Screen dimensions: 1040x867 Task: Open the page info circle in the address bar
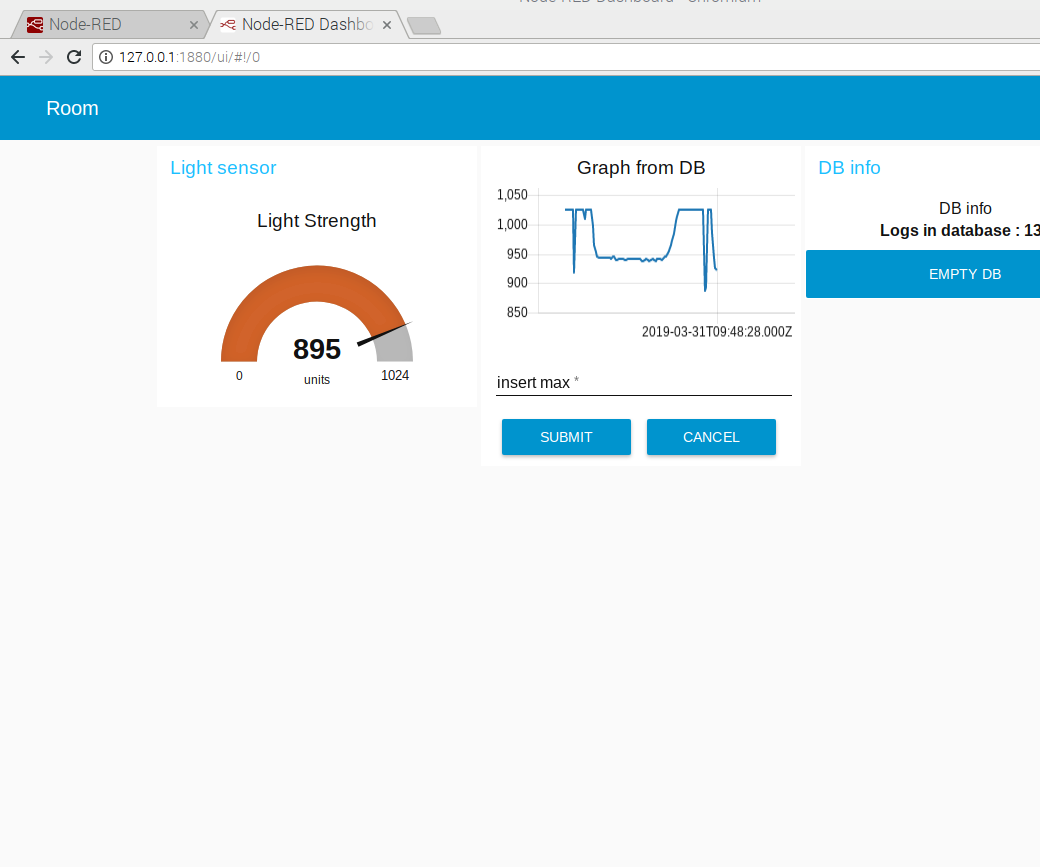[x=105, y=57]
